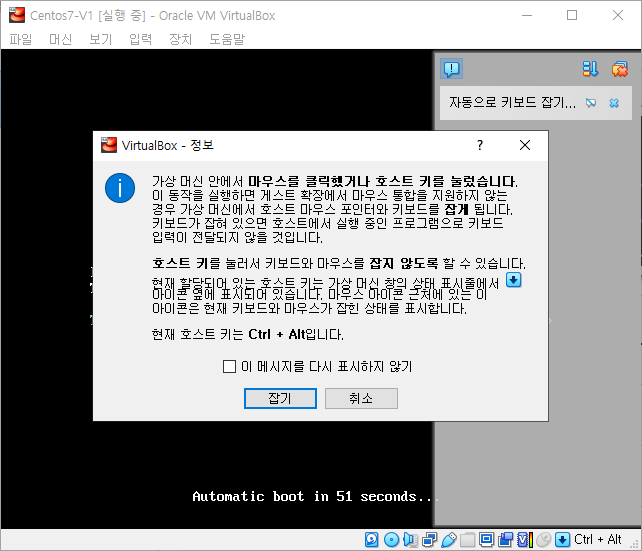This screenshot has width=642, height=551.
Task: Open hard disk activity indicator in status bar
Action: click(x=371, y=540)
